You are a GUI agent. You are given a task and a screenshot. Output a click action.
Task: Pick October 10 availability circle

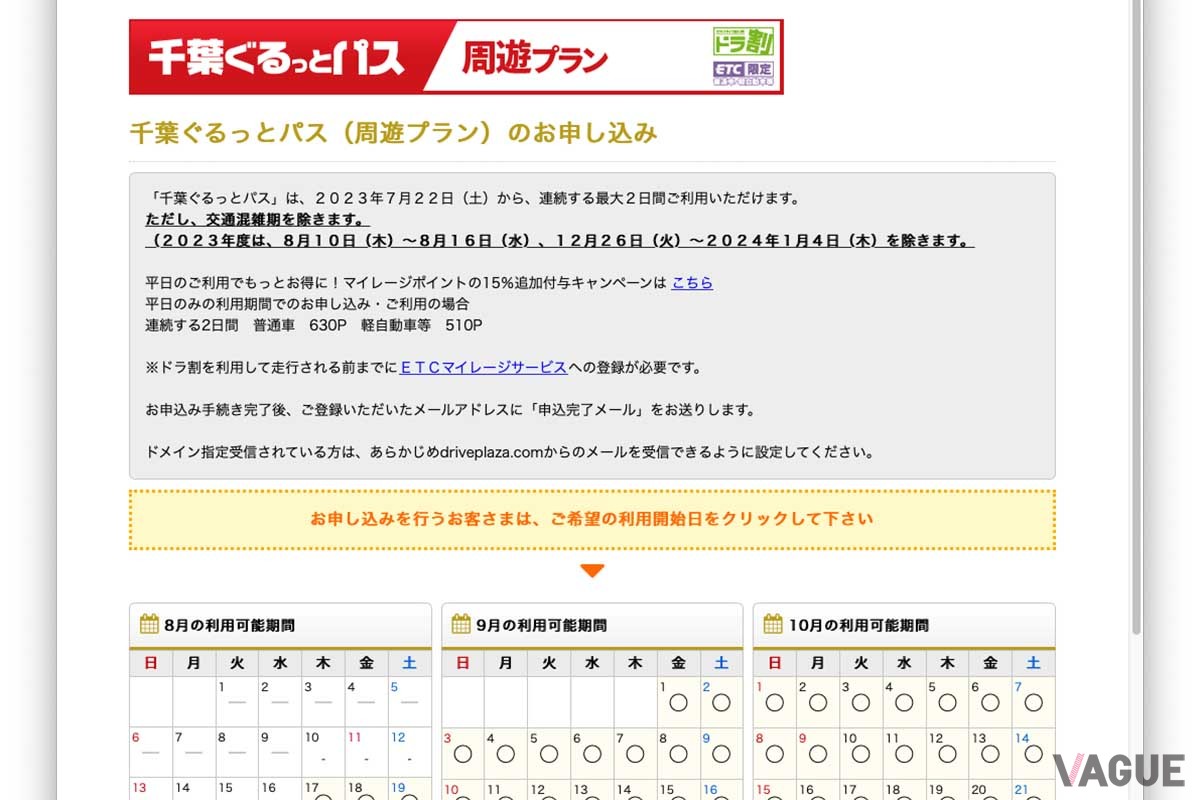coord(860,753)
